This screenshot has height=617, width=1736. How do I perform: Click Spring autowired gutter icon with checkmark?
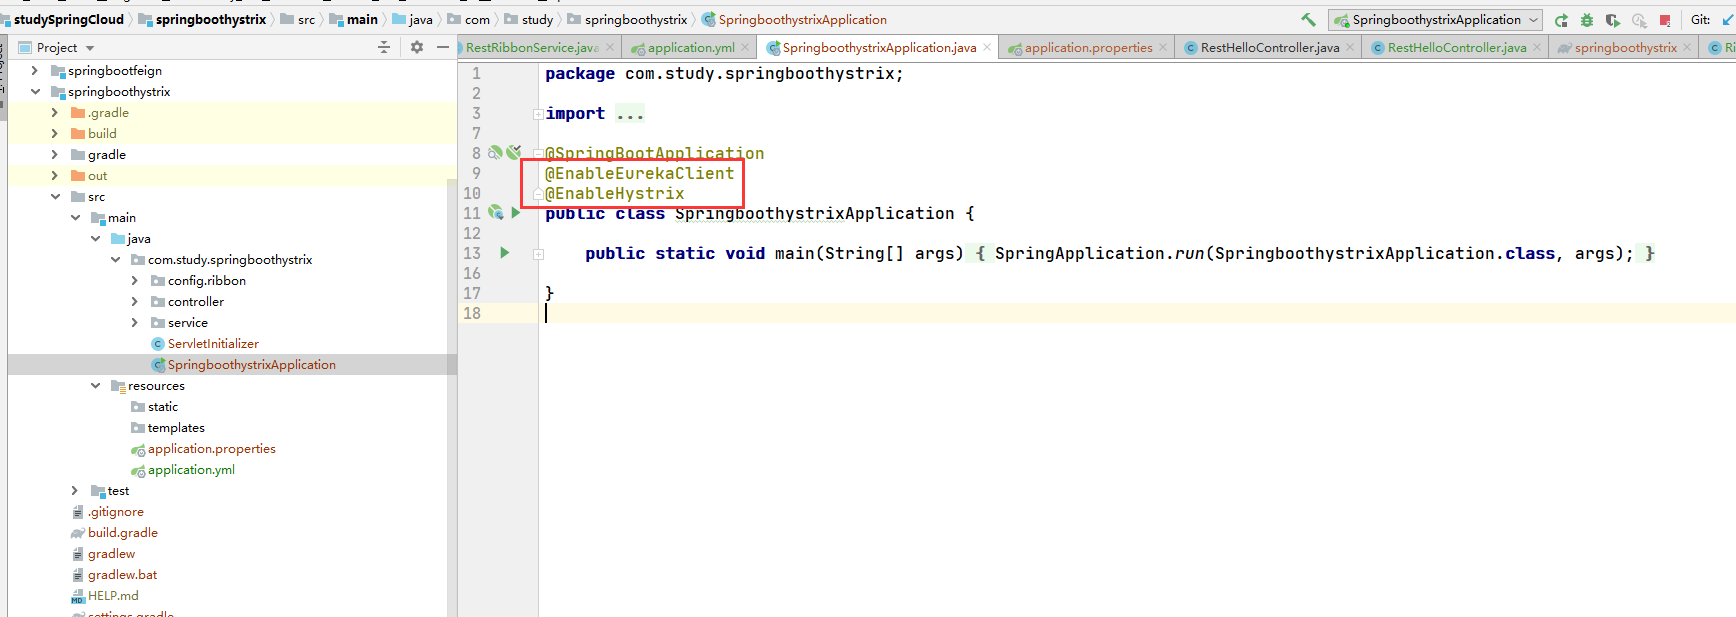pyautogui.click(x=514, y=153)
